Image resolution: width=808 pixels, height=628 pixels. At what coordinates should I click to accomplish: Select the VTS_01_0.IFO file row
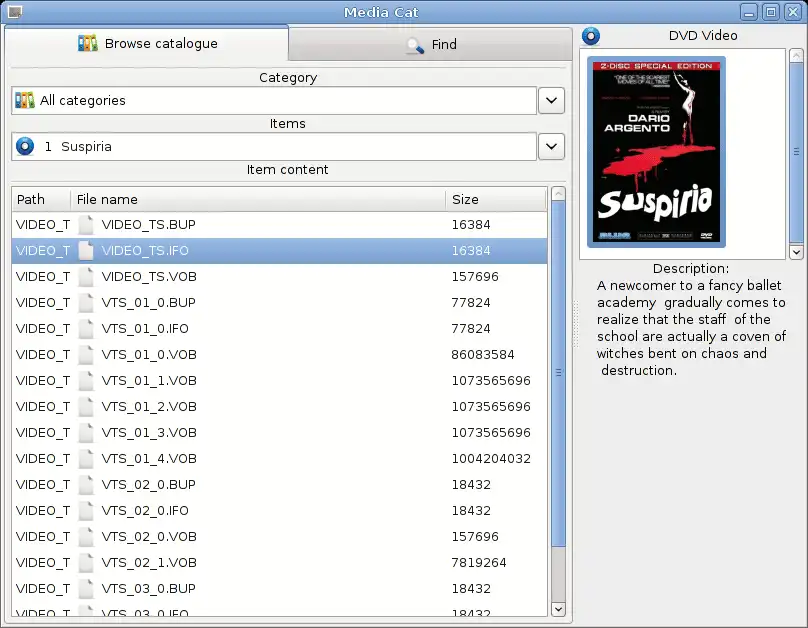pos(279,329)
